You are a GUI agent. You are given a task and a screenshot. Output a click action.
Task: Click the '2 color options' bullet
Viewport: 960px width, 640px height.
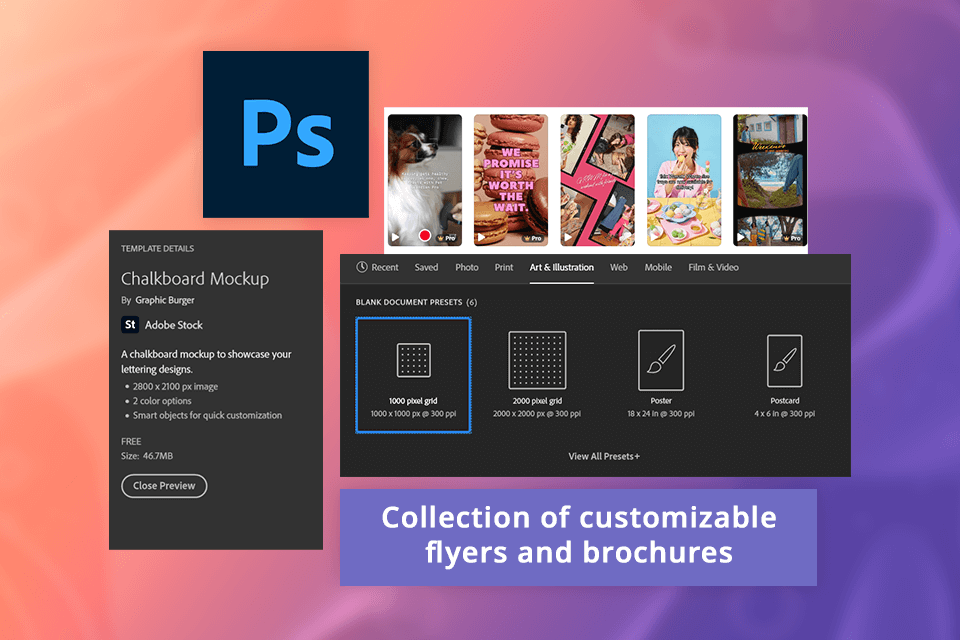click(162, 401)
